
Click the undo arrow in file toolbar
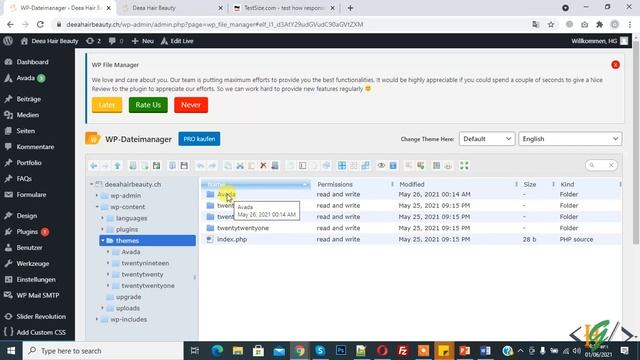pos(200,165)
